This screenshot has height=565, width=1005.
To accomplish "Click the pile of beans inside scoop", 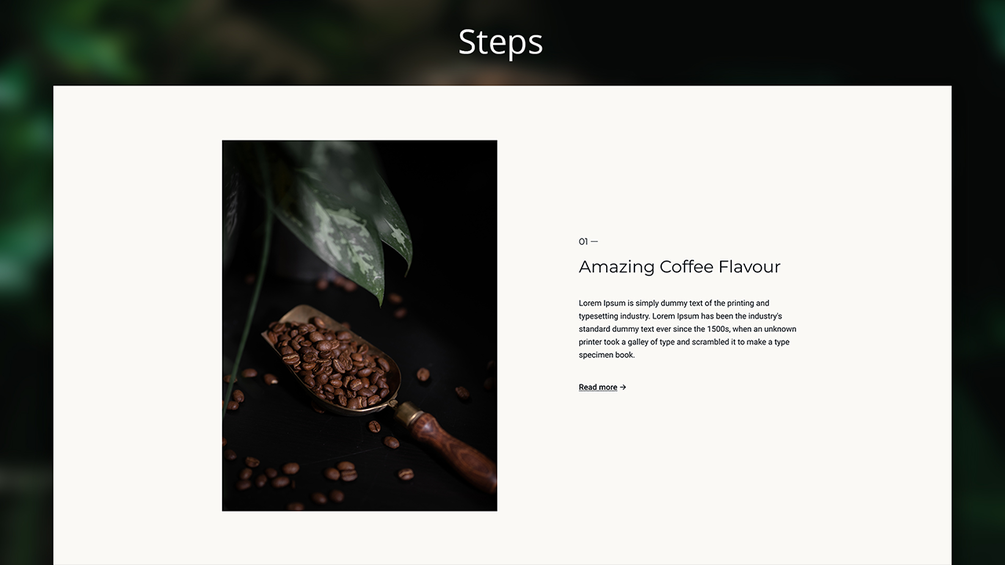I will click(x=335, y=362).
